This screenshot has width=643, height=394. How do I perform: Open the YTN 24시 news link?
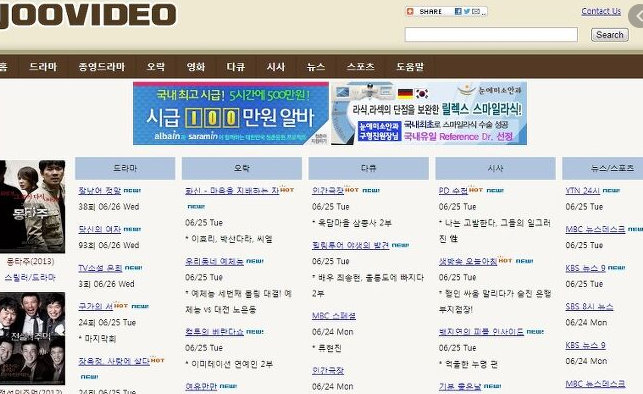tap(582, 191)
